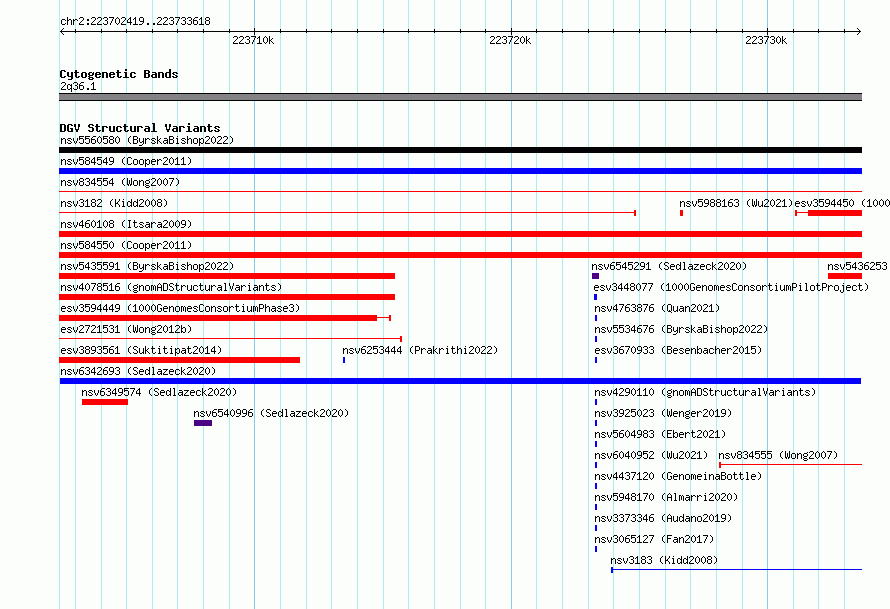
Task: Click nsv3065127 (Fan2017) label
Action: click(654, 539)
